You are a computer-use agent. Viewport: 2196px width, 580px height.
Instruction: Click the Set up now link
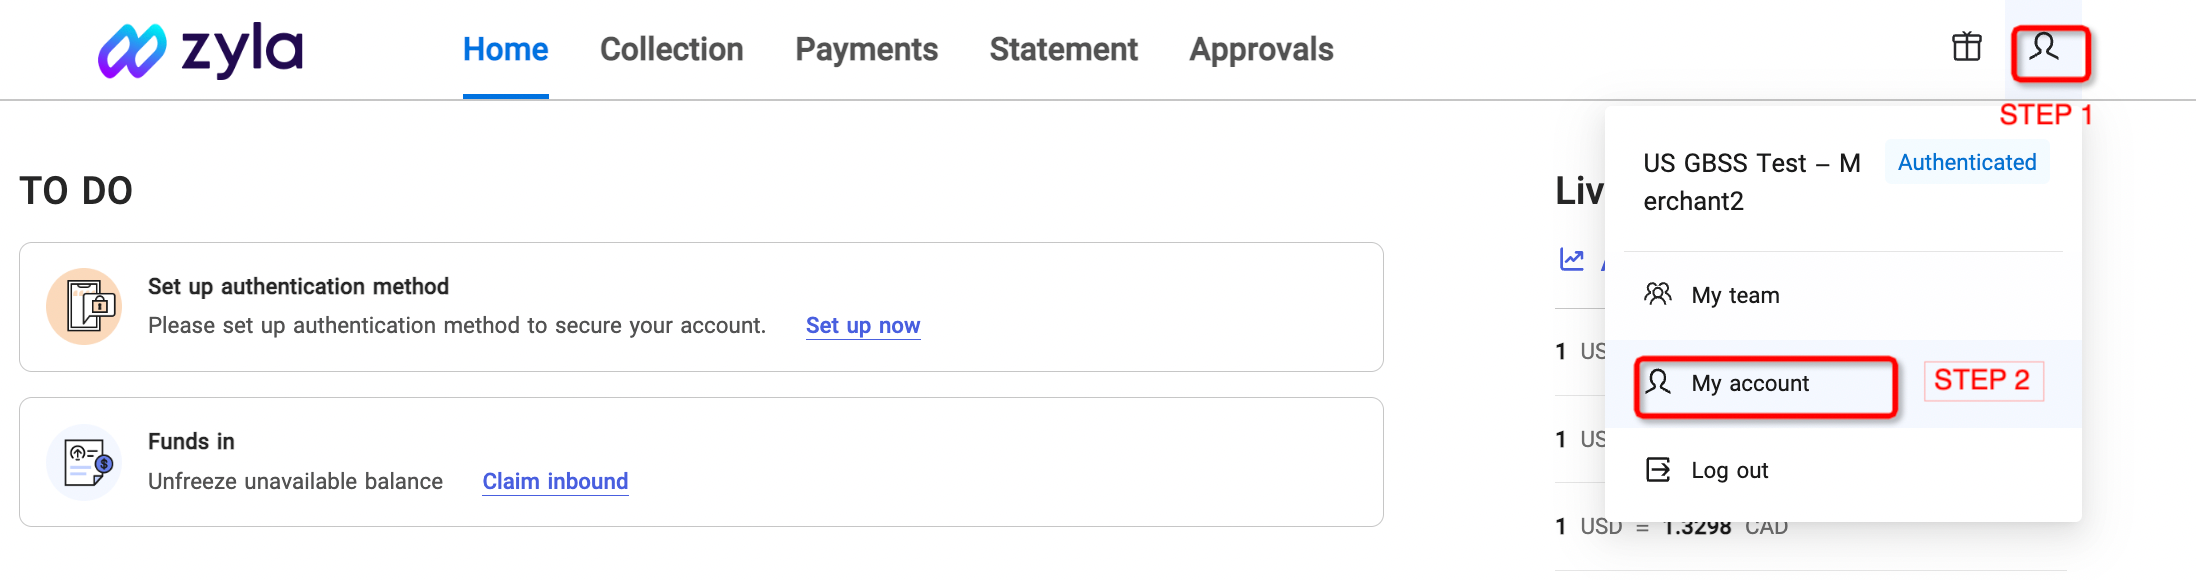tap(862, 326)
